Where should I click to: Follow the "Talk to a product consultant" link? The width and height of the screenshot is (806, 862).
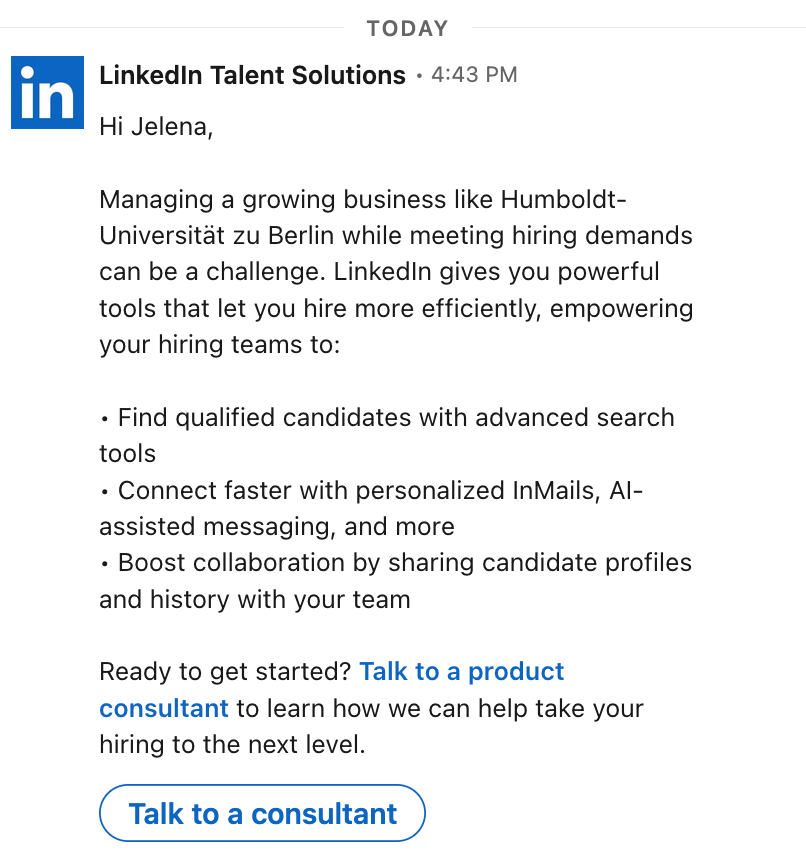[461, 672]
